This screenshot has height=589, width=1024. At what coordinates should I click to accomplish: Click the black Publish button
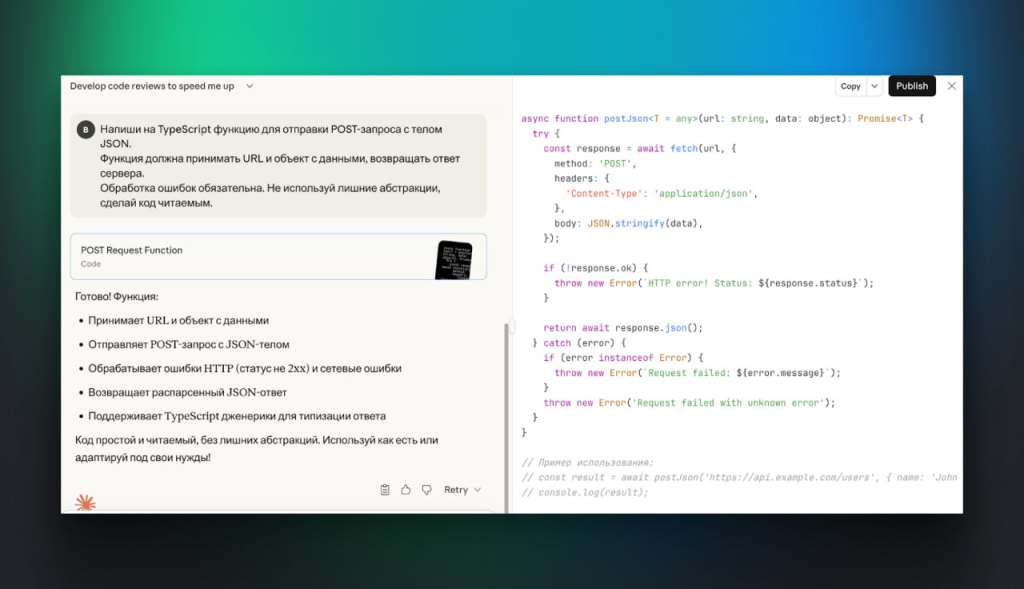coord(911,86)
